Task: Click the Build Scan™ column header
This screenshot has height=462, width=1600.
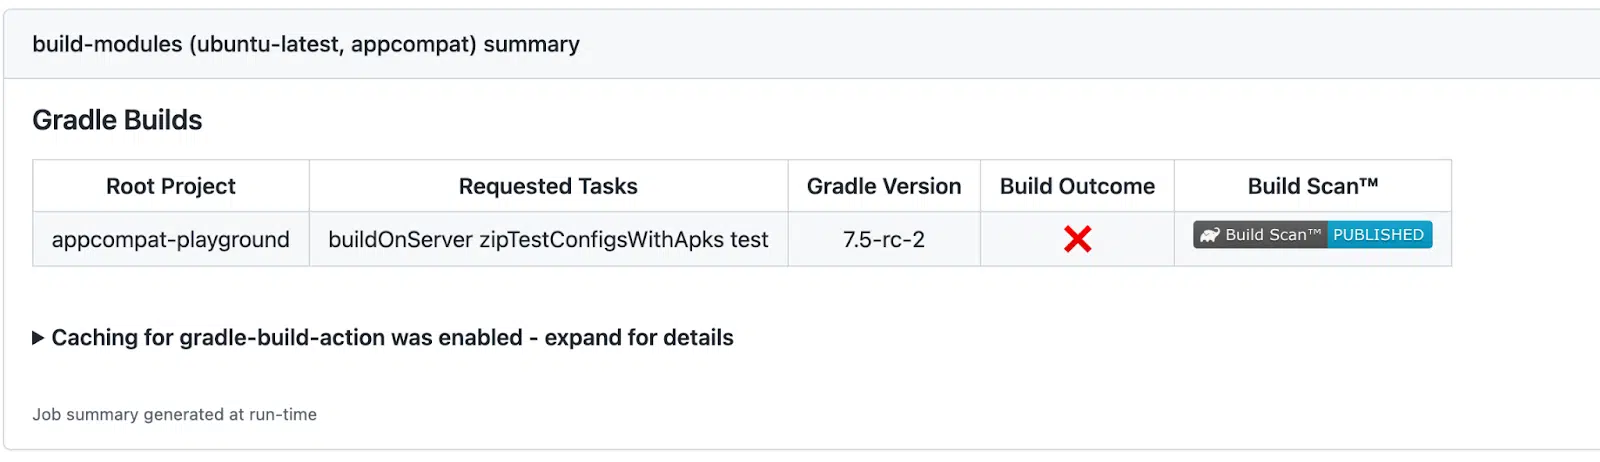Action: coord(1313,186)
